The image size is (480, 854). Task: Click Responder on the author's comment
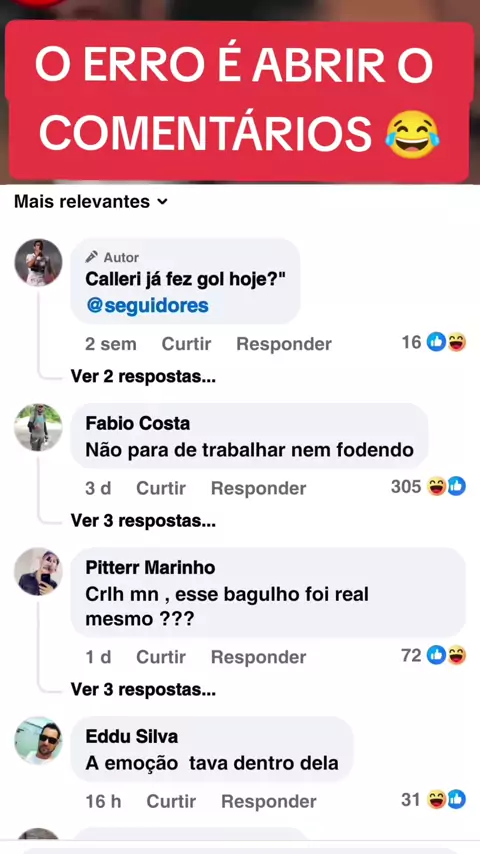284,344
